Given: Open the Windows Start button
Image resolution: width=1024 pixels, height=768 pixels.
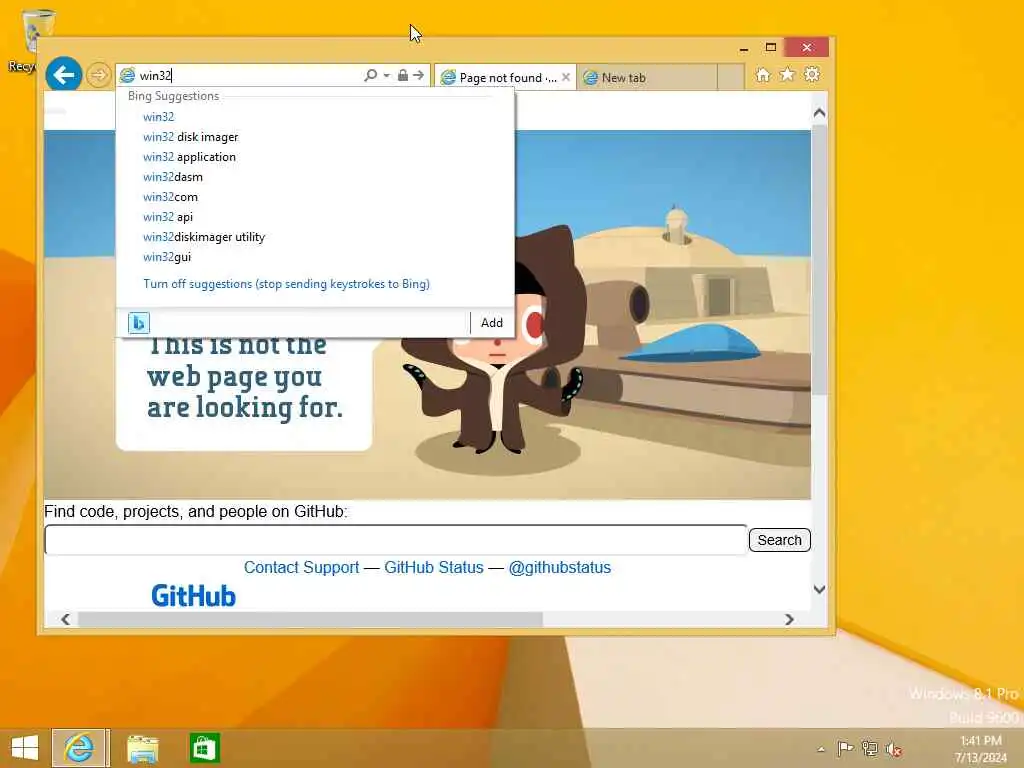Looking at the screenshot, I should (x=25, y=748).
